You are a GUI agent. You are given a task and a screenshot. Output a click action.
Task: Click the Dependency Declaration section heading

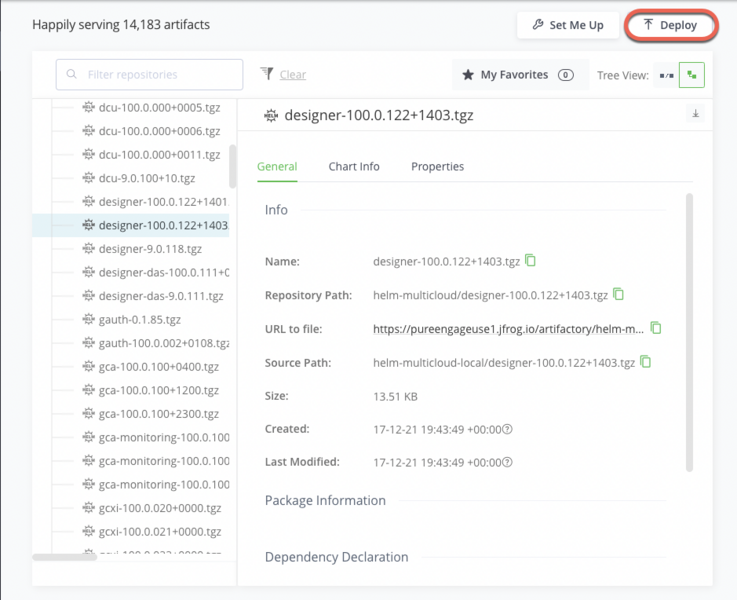click(337, 557)
